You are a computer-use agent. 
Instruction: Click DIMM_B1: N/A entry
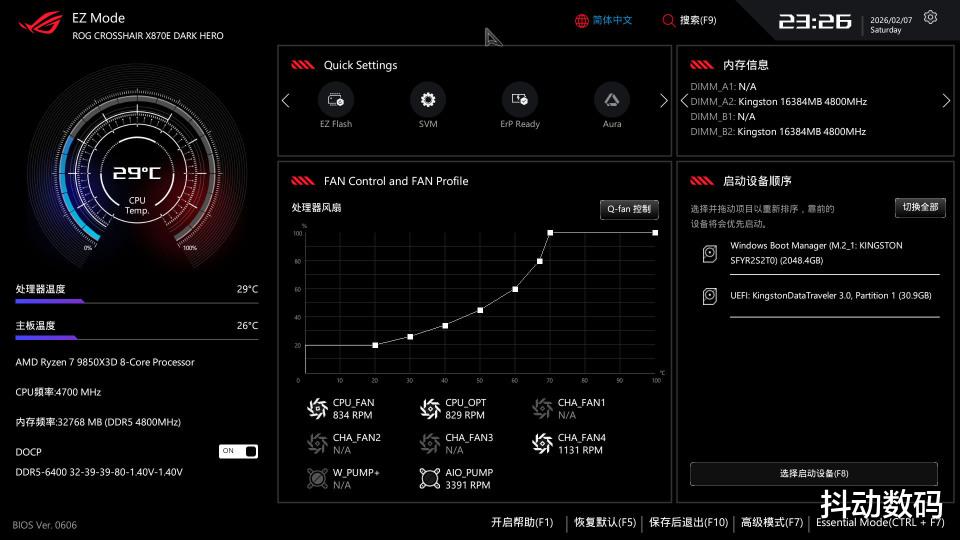[x=723, y=117]
